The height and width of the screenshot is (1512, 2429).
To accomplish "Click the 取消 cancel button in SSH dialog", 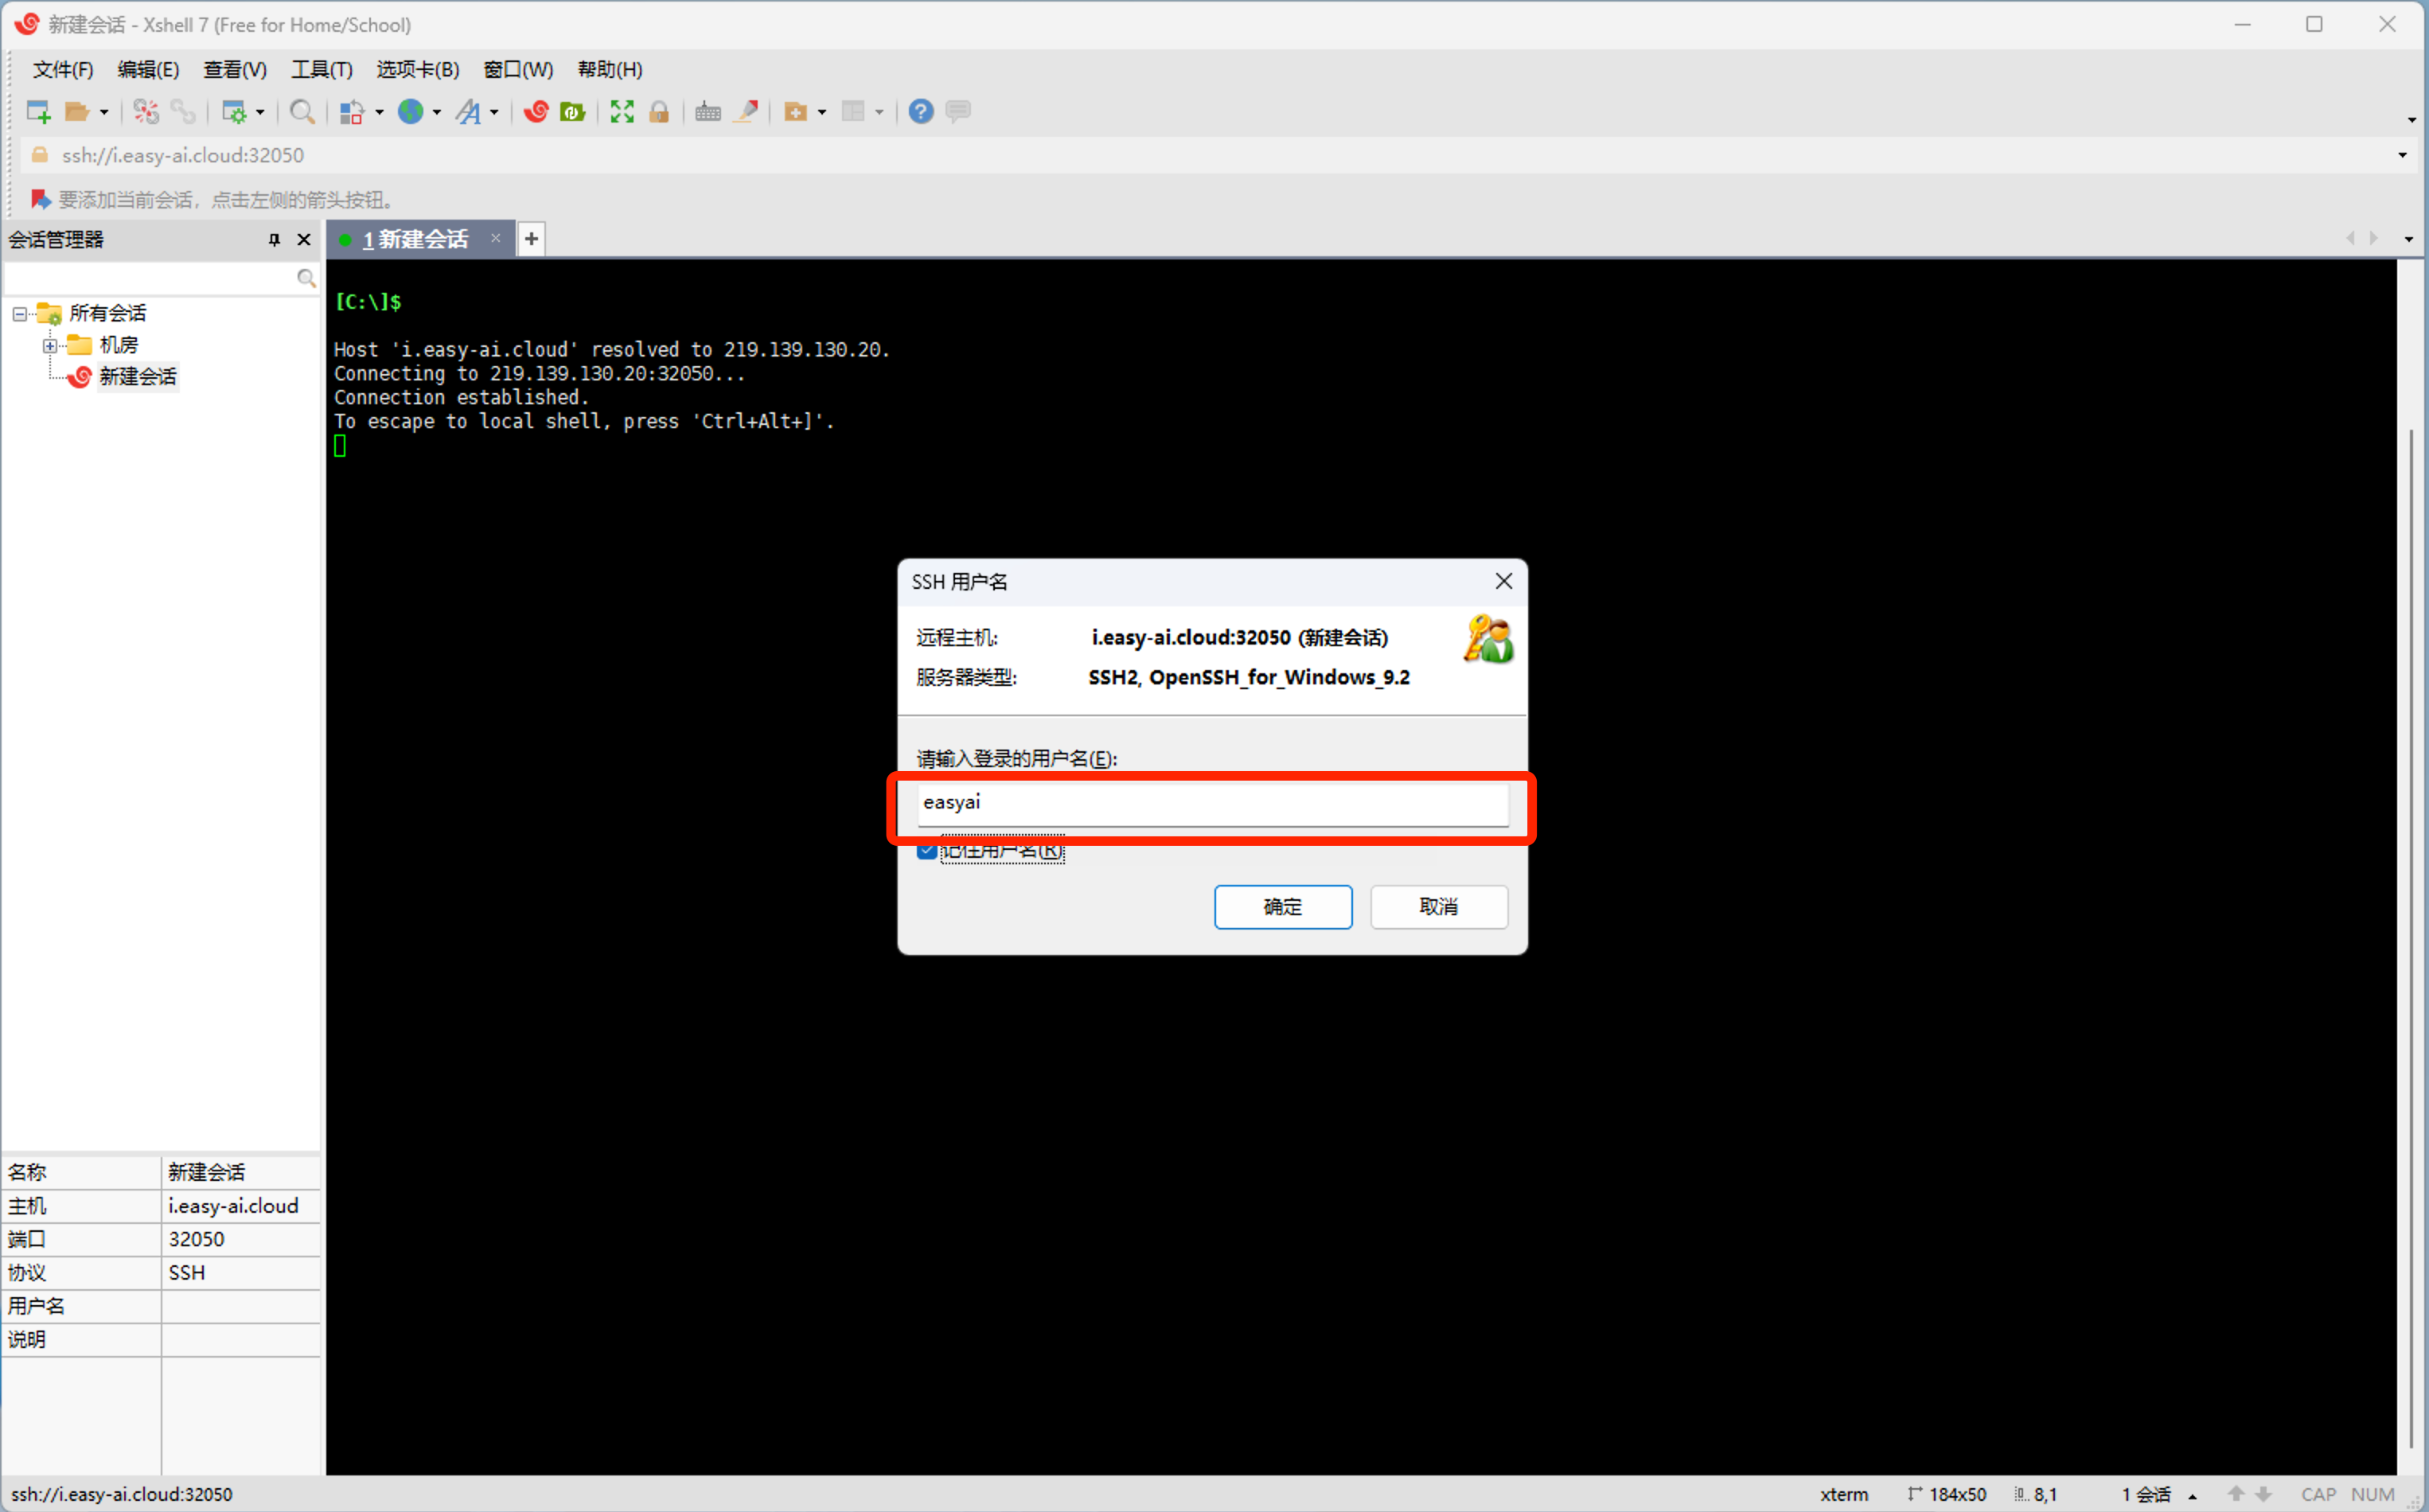I will click(1435, 904).
